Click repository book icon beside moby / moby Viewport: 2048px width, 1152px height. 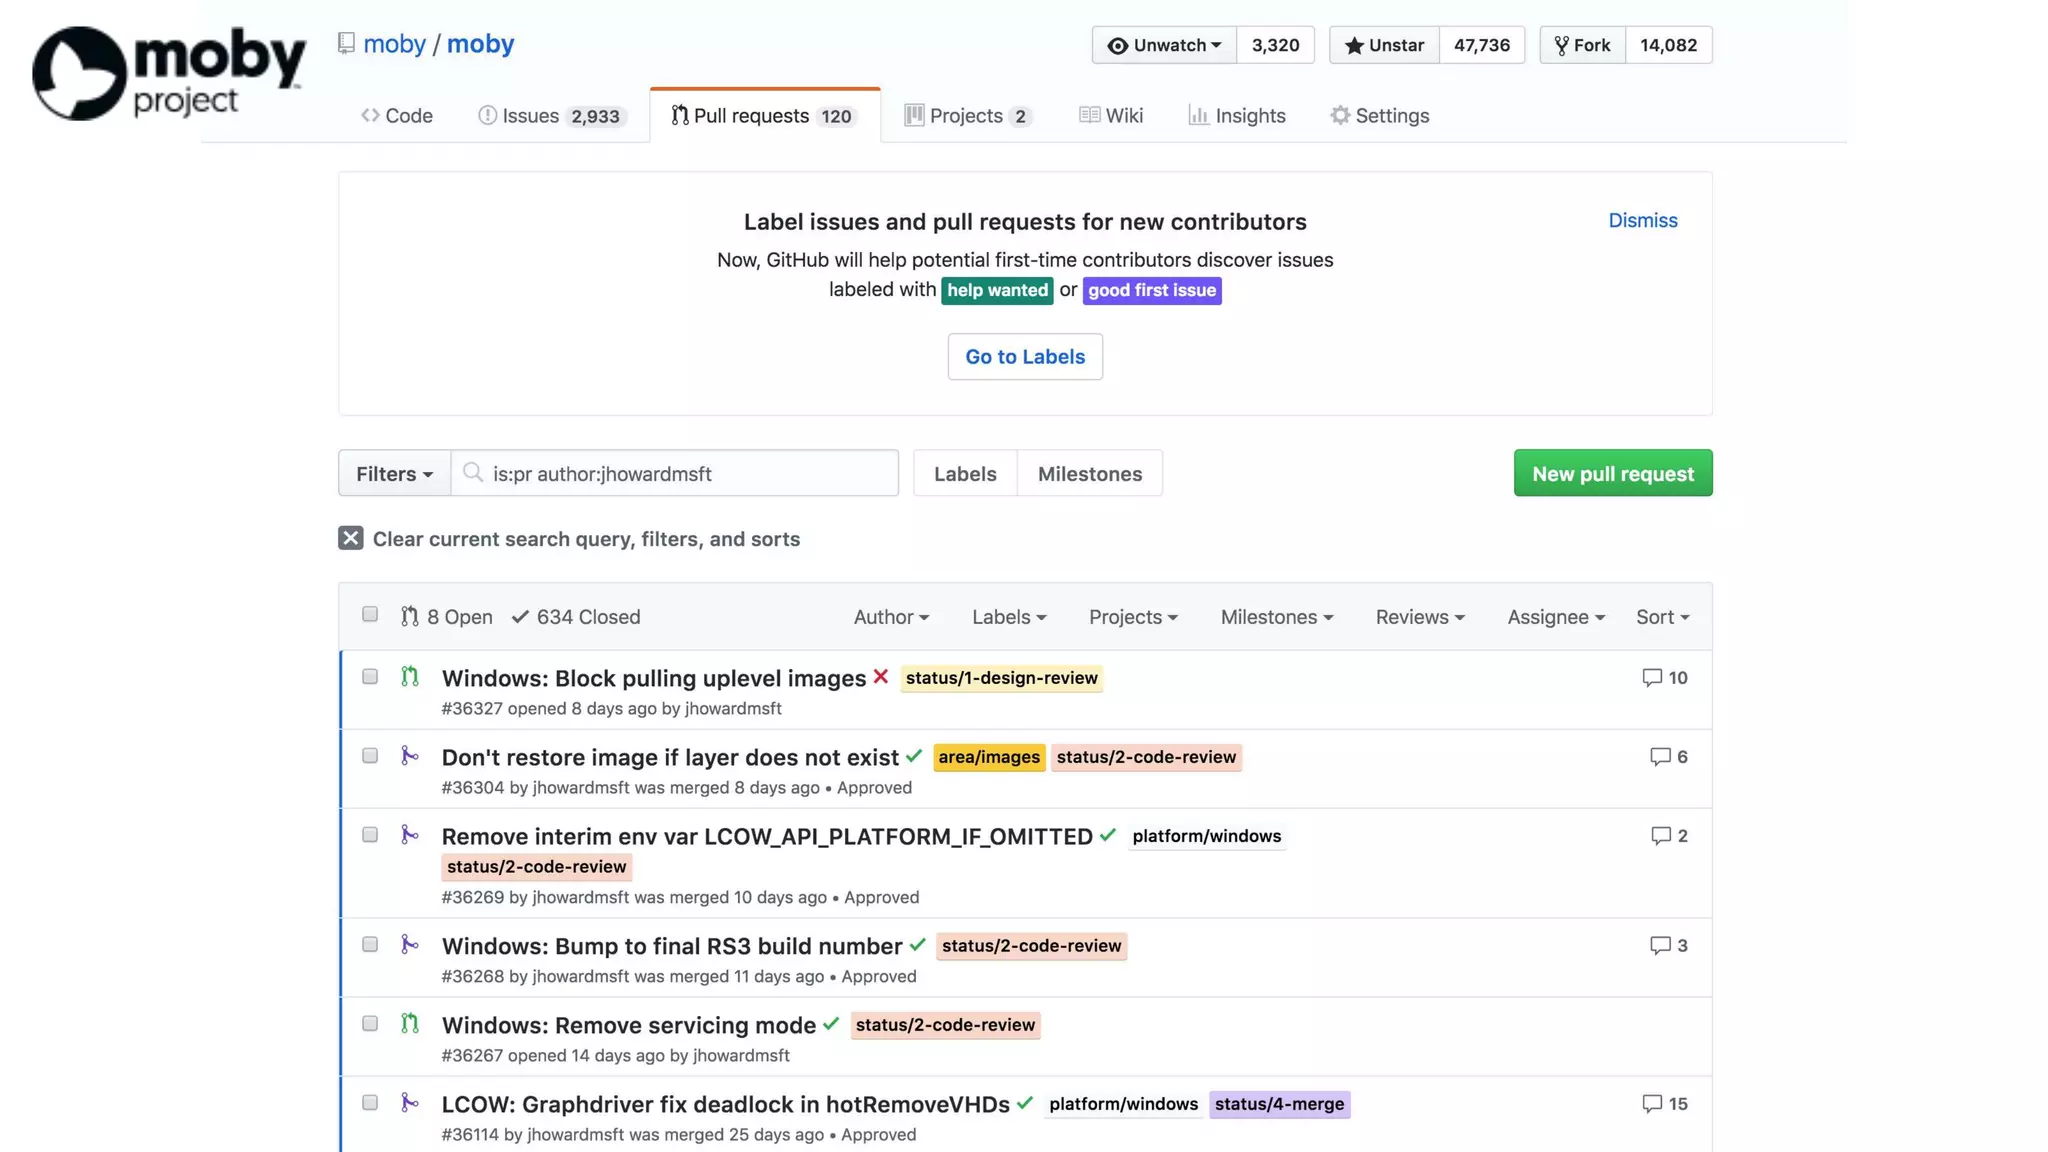coord(346,44)
